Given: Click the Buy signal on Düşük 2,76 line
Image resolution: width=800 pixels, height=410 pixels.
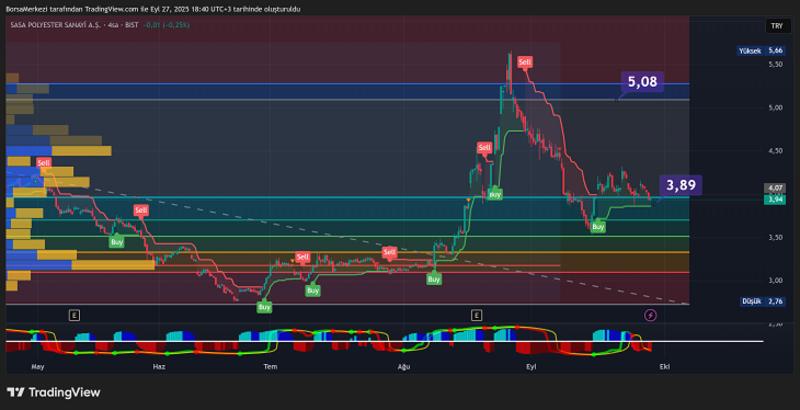Looking at the screenshot, I should point(264,308).
